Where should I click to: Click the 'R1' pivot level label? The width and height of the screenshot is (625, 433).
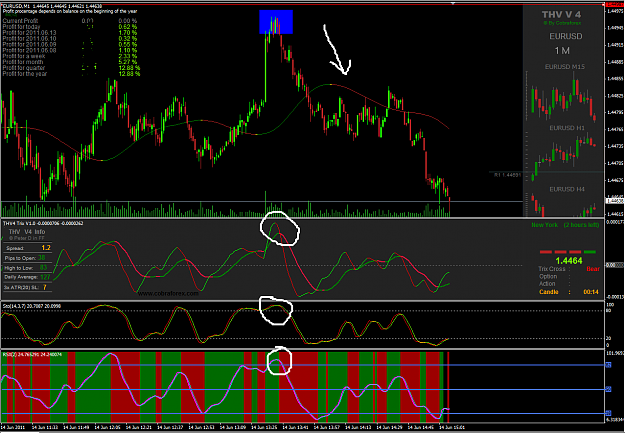(x=507, y=175)
